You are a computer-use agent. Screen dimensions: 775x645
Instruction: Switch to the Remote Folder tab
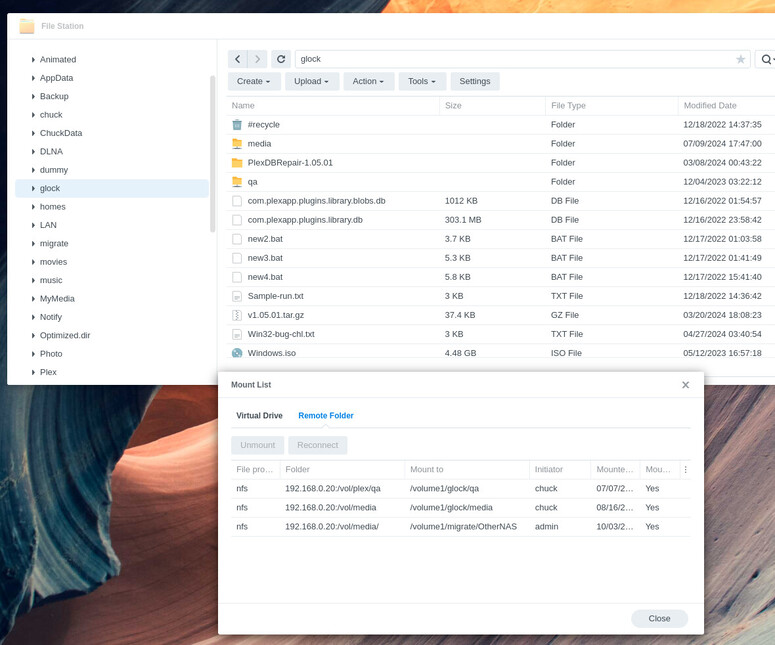click(326, 416)
